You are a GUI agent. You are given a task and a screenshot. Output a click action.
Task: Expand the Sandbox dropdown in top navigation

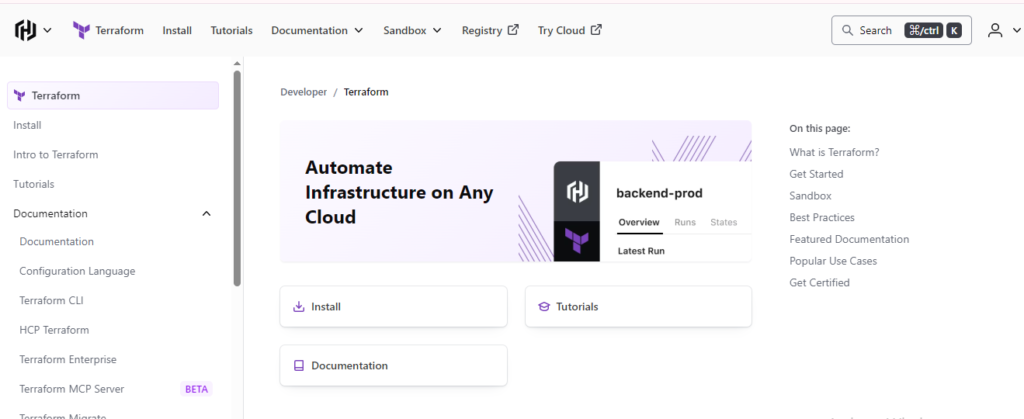412,30
